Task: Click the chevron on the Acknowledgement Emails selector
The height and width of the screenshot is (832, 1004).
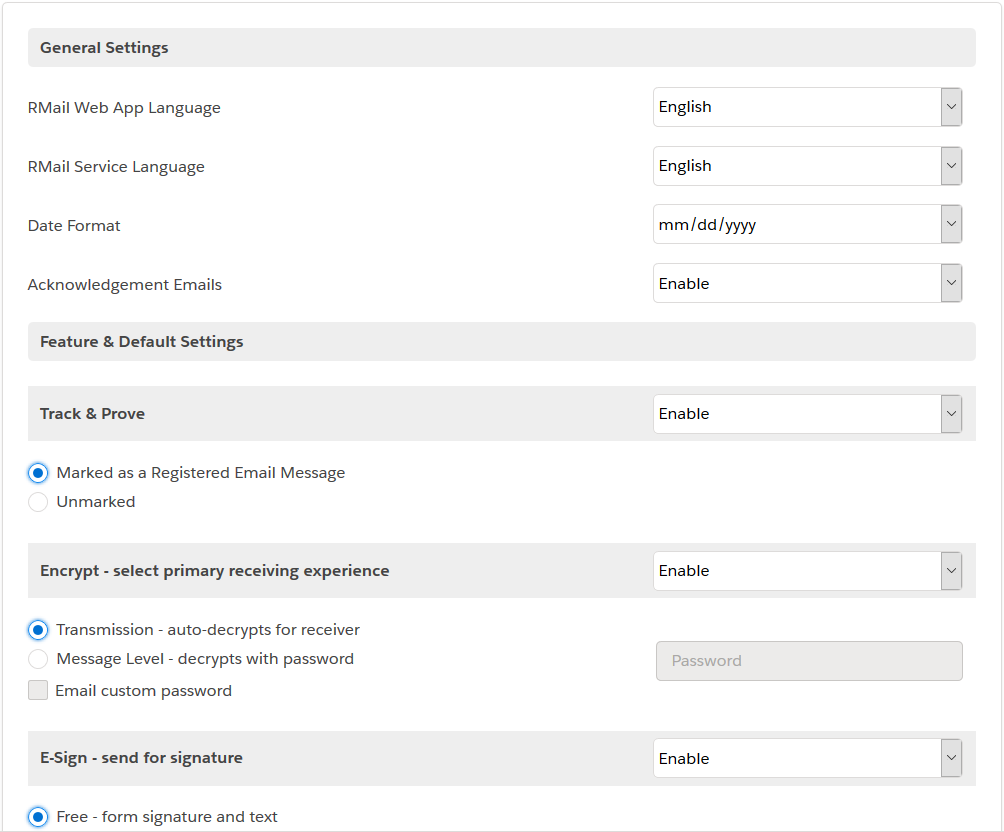Action: click(951, 283)
